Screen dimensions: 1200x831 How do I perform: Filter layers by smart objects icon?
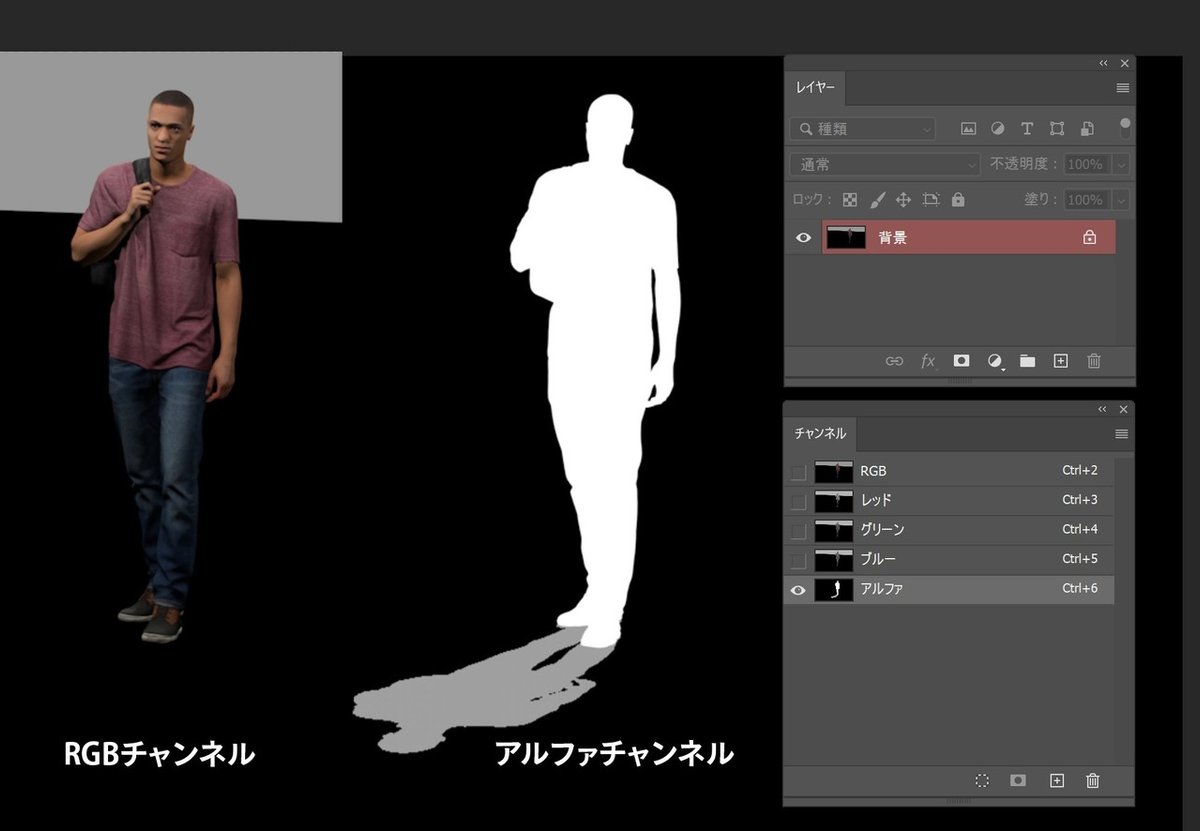[x=1087, y=129]
